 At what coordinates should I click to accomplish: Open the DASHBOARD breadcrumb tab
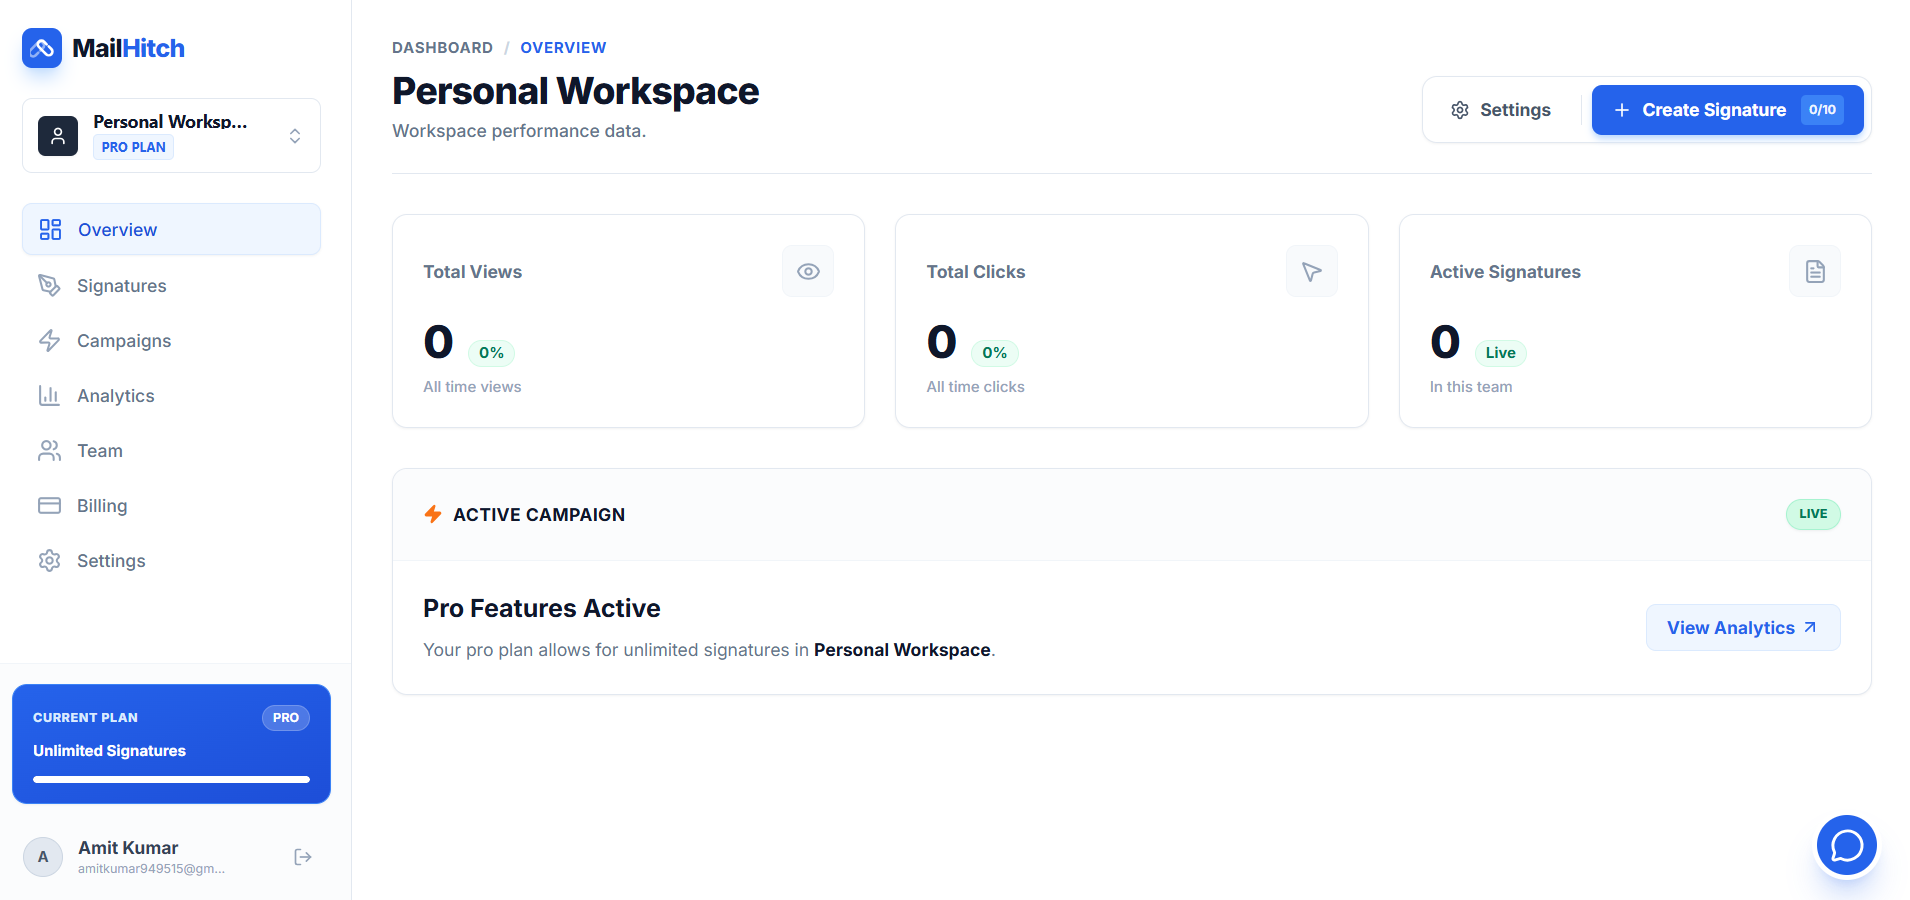(x=442, y=47)
